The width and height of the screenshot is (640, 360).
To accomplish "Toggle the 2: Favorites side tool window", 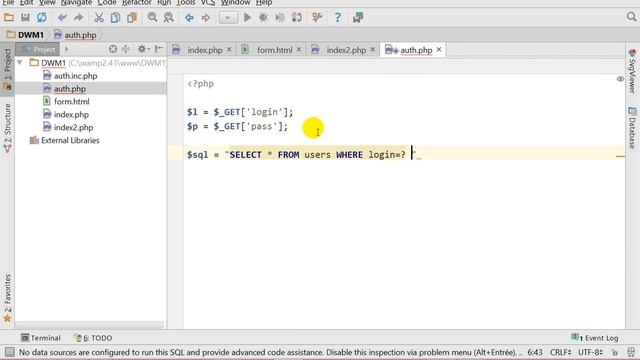I will [x=7, y=298].
